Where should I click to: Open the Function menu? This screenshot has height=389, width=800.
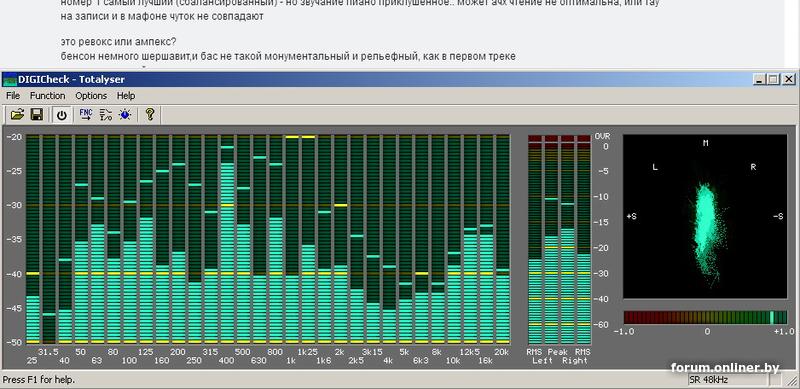click(x=47, y=95)
